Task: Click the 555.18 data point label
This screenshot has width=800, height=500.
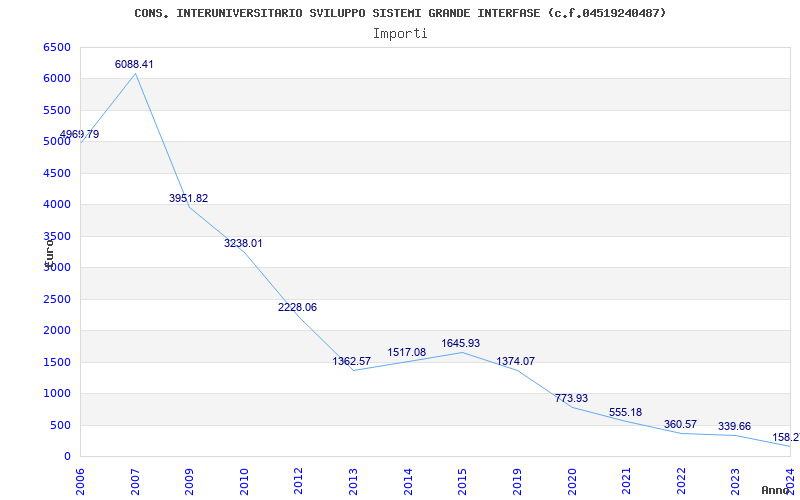Action: (x=626, y=412)
